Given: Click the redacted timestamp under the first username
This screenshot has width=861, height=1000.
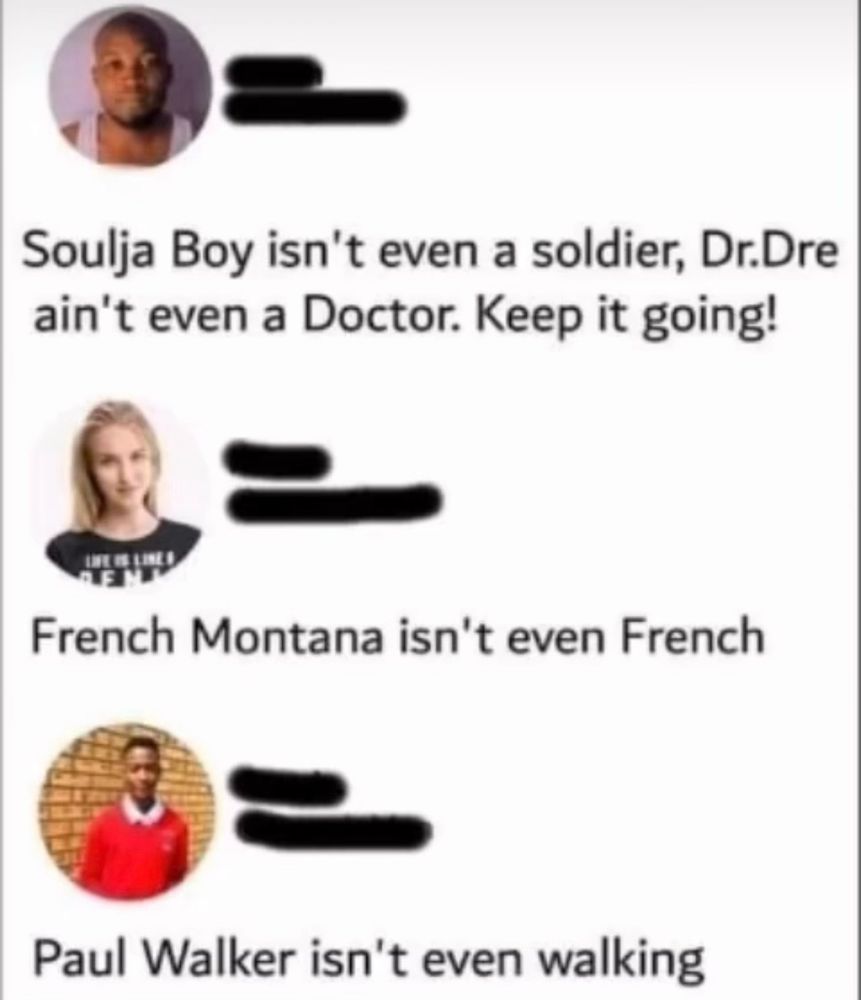Looking at the screenshot, I should click(x=314, y=106).
